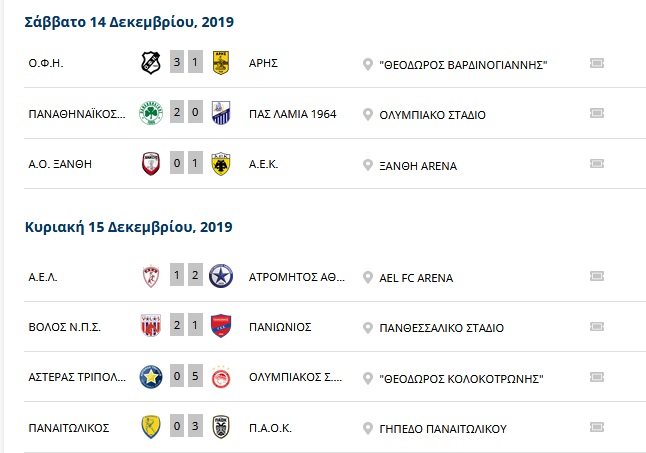Click the Παναθηναϊκός green shamrock crest

tap(151, 113)
